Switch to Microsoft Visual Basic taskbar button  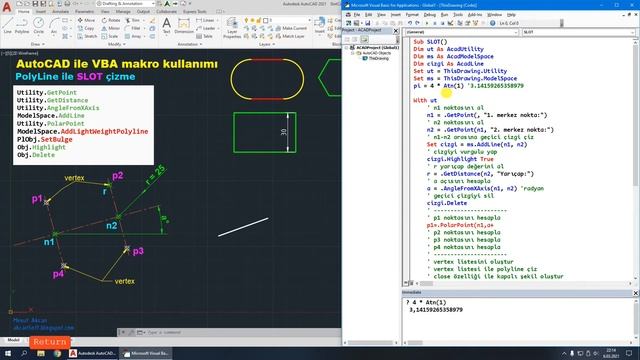coord(146,353)
